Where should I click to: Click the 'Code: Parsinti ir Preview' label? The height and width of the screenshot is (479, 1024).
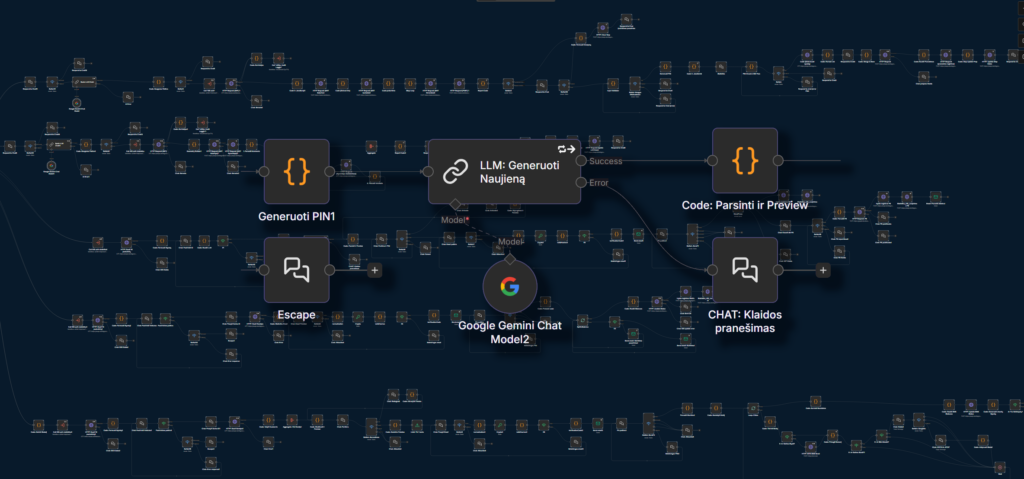745,205
